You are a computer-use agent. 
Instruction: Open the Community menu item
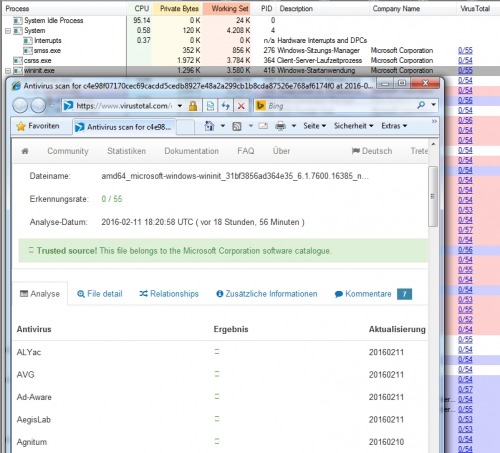click(68, 151)
